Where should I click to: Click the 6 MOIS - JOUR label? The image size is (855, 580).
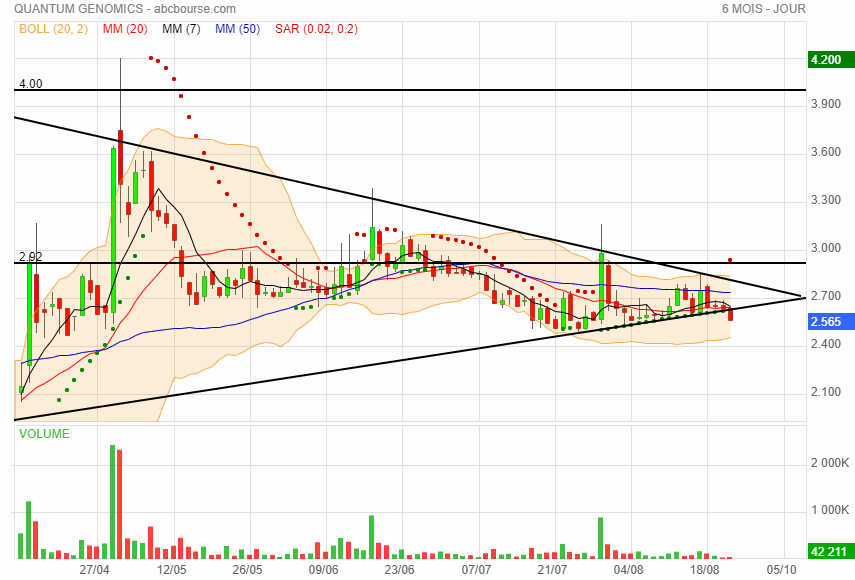pos(763,9)
